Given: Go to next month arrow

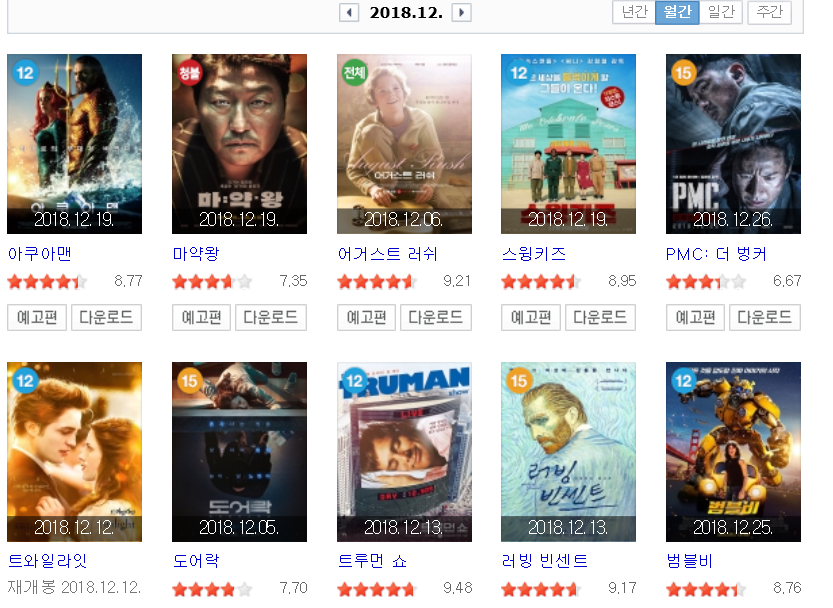Looking at the screenshot, I should pyautogui.click(x=462, y=12).
